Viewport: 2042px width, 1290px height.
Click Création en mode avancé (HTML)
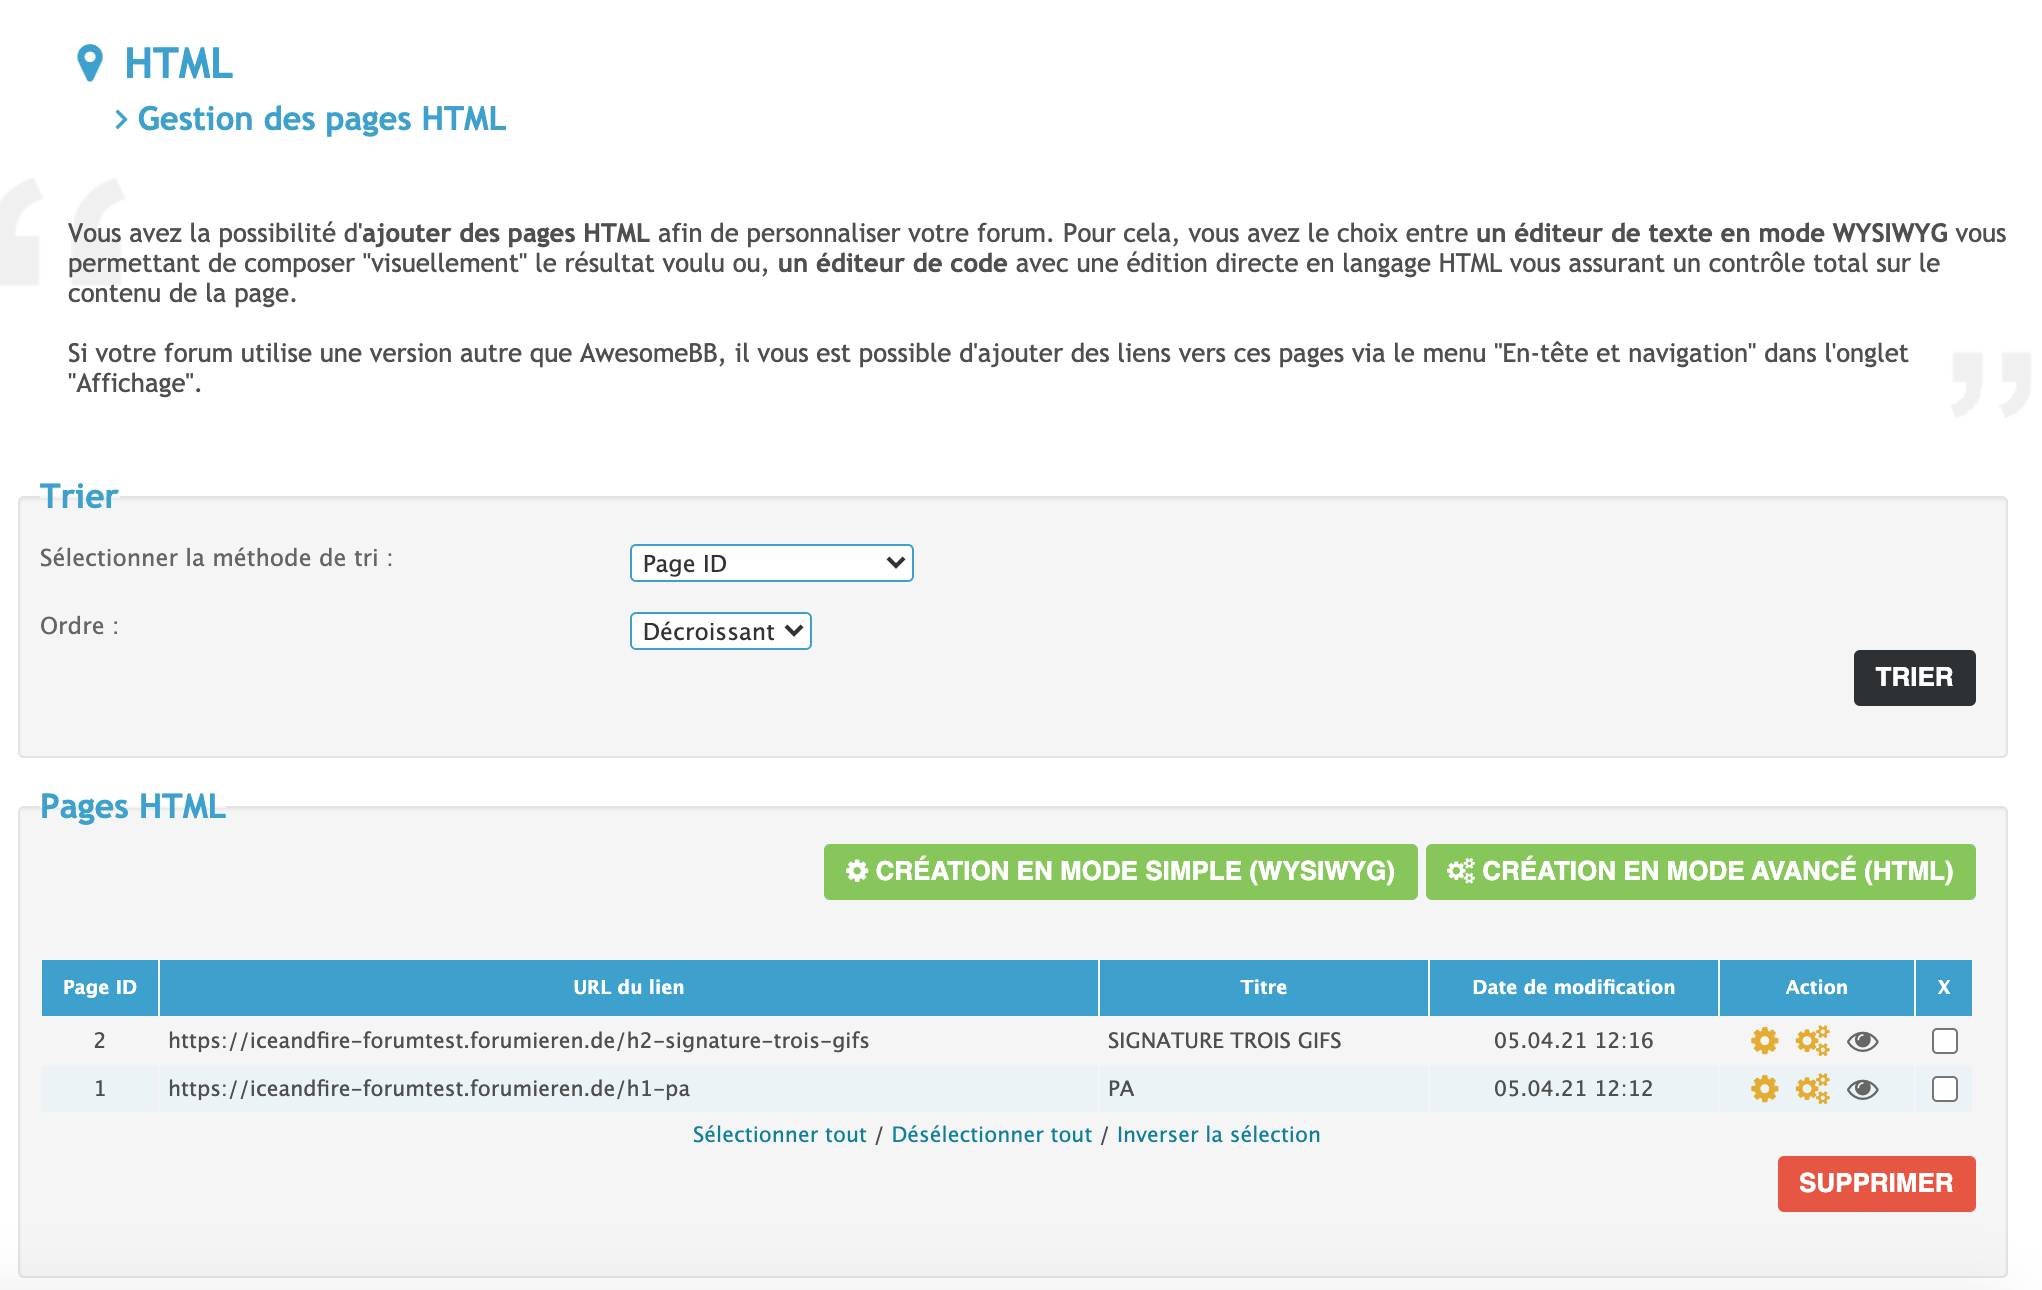pos(1700,872)
